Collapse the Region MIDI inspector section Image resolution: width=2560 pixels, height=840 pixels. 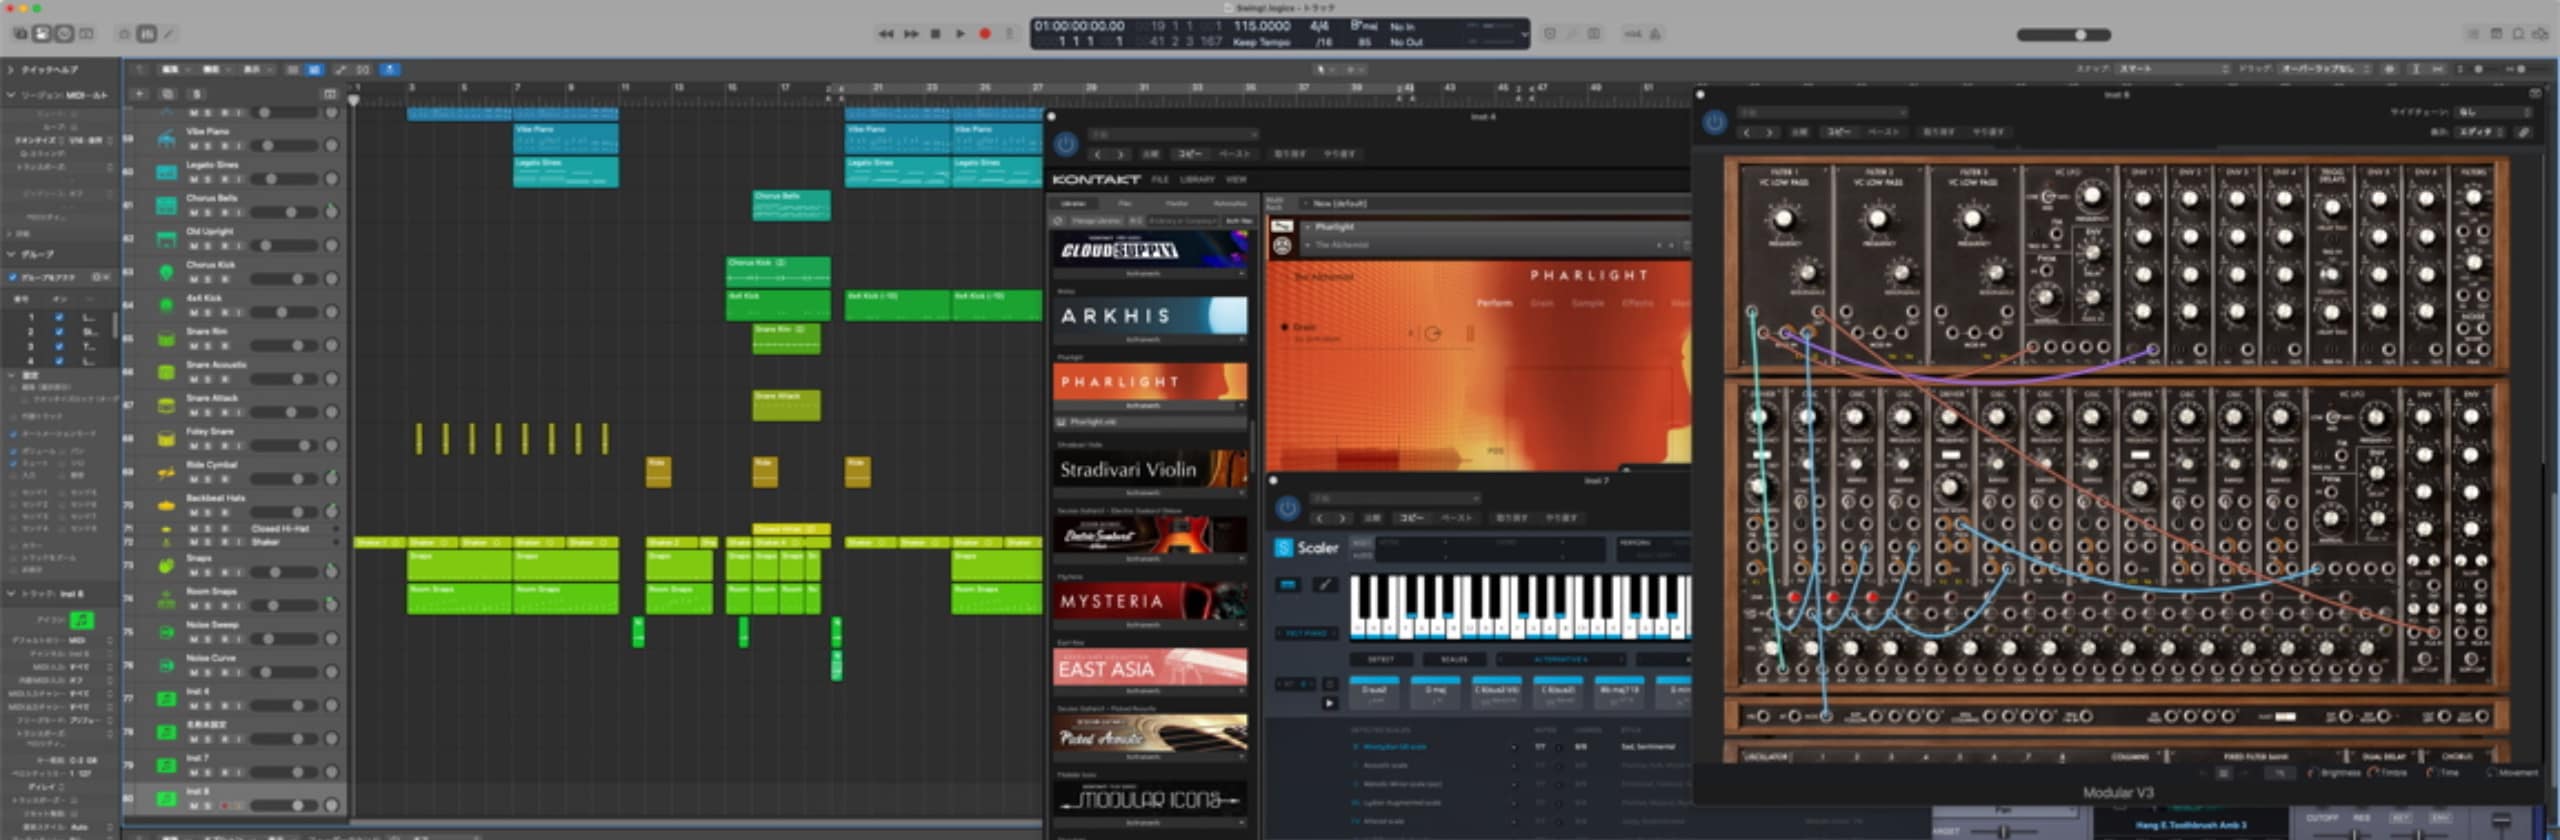11,95
